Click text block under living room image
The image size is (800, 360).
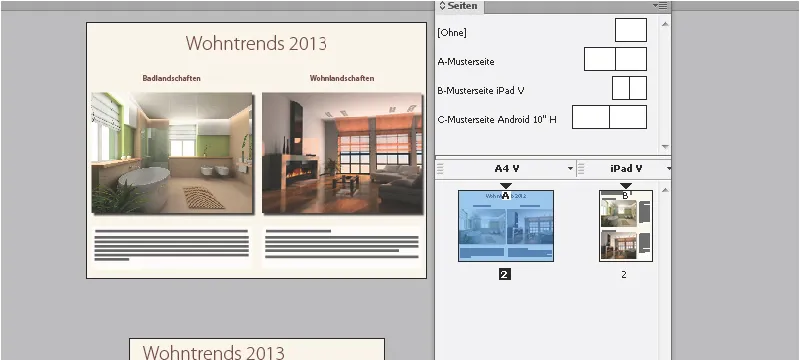pos(342,244)
